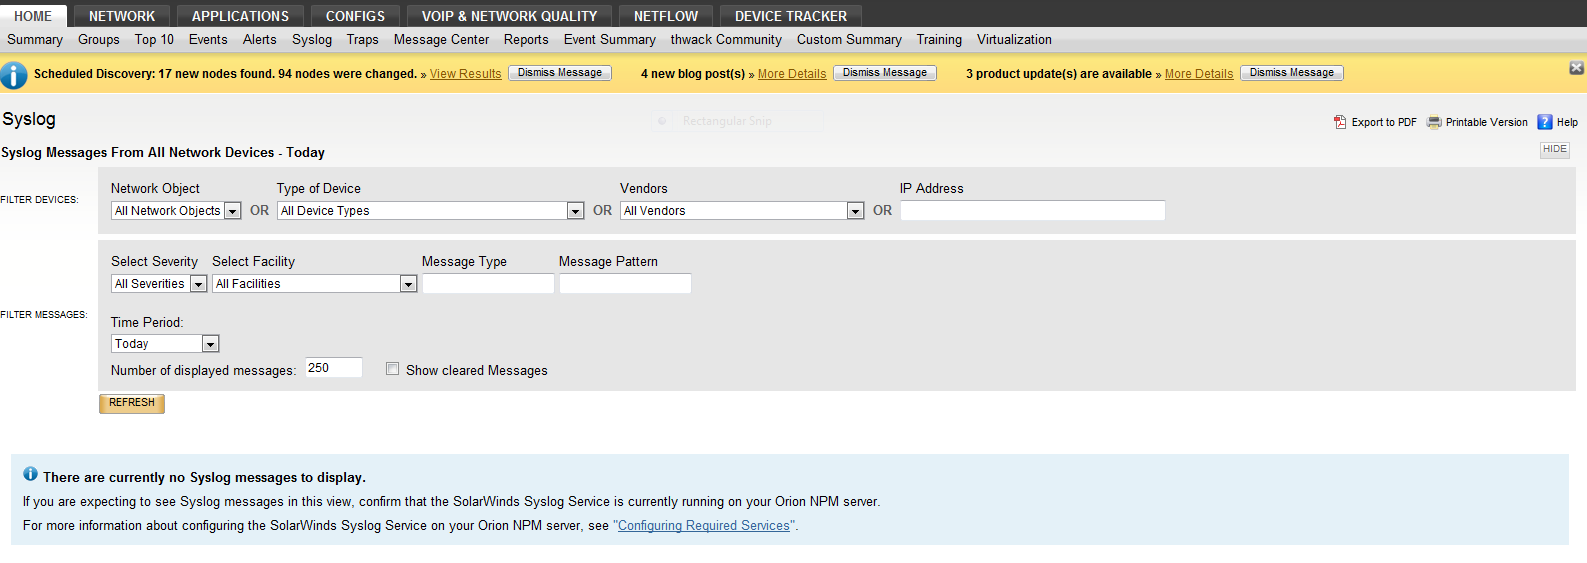Screen dimensions: 1587x563
Task: Click Number of displayed messages field
Action: coord(334,368)
